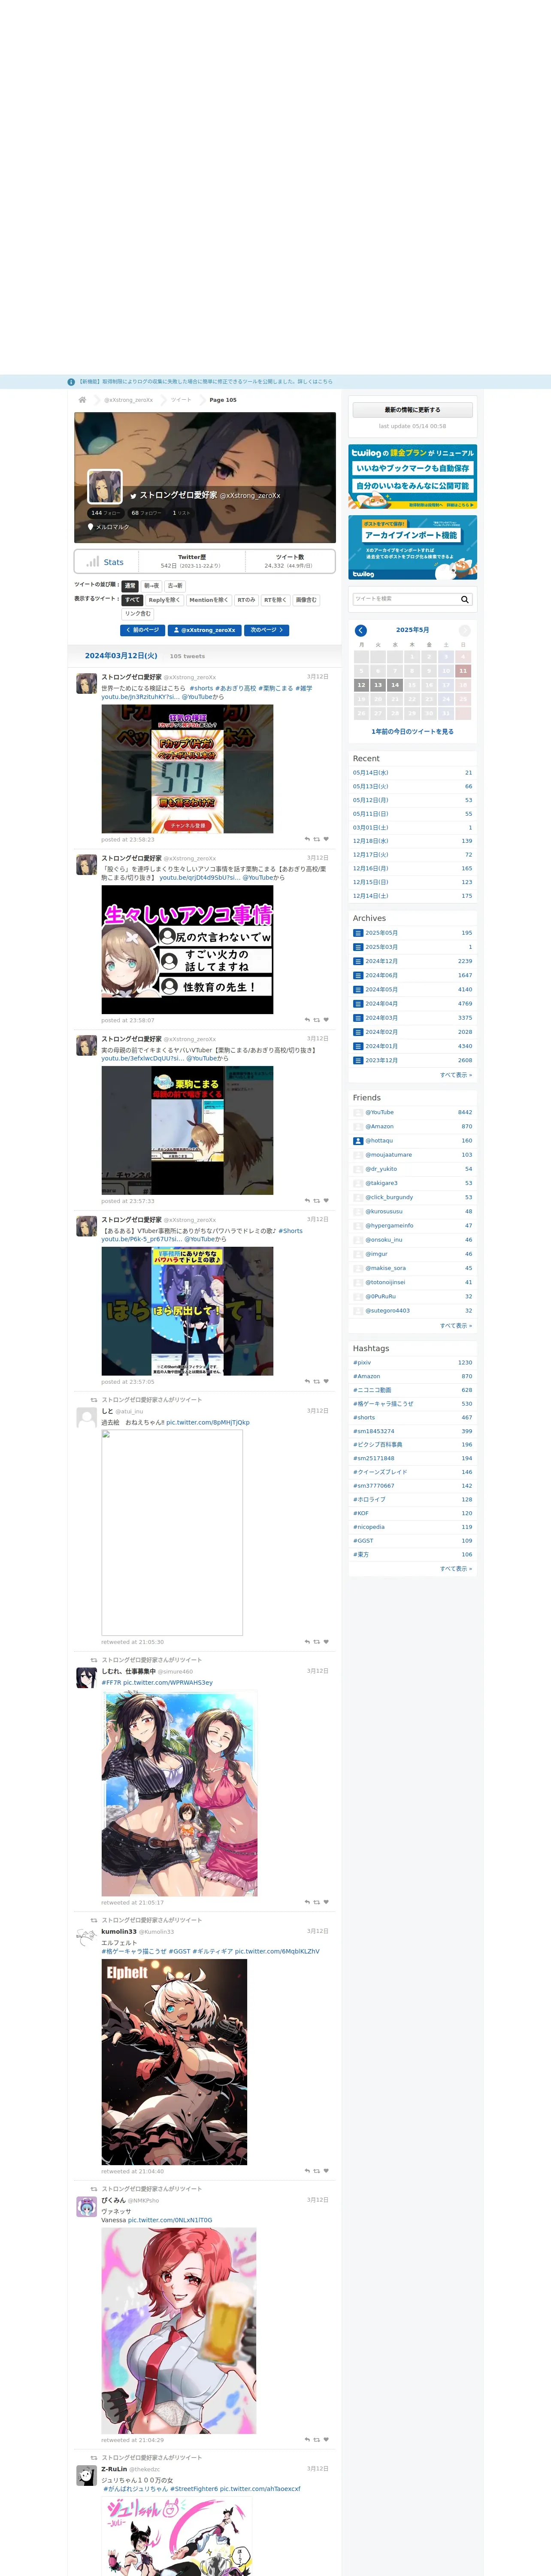
Task: Reply to the tweet retweeted at 21:04:29
Action: (307, 2440)
